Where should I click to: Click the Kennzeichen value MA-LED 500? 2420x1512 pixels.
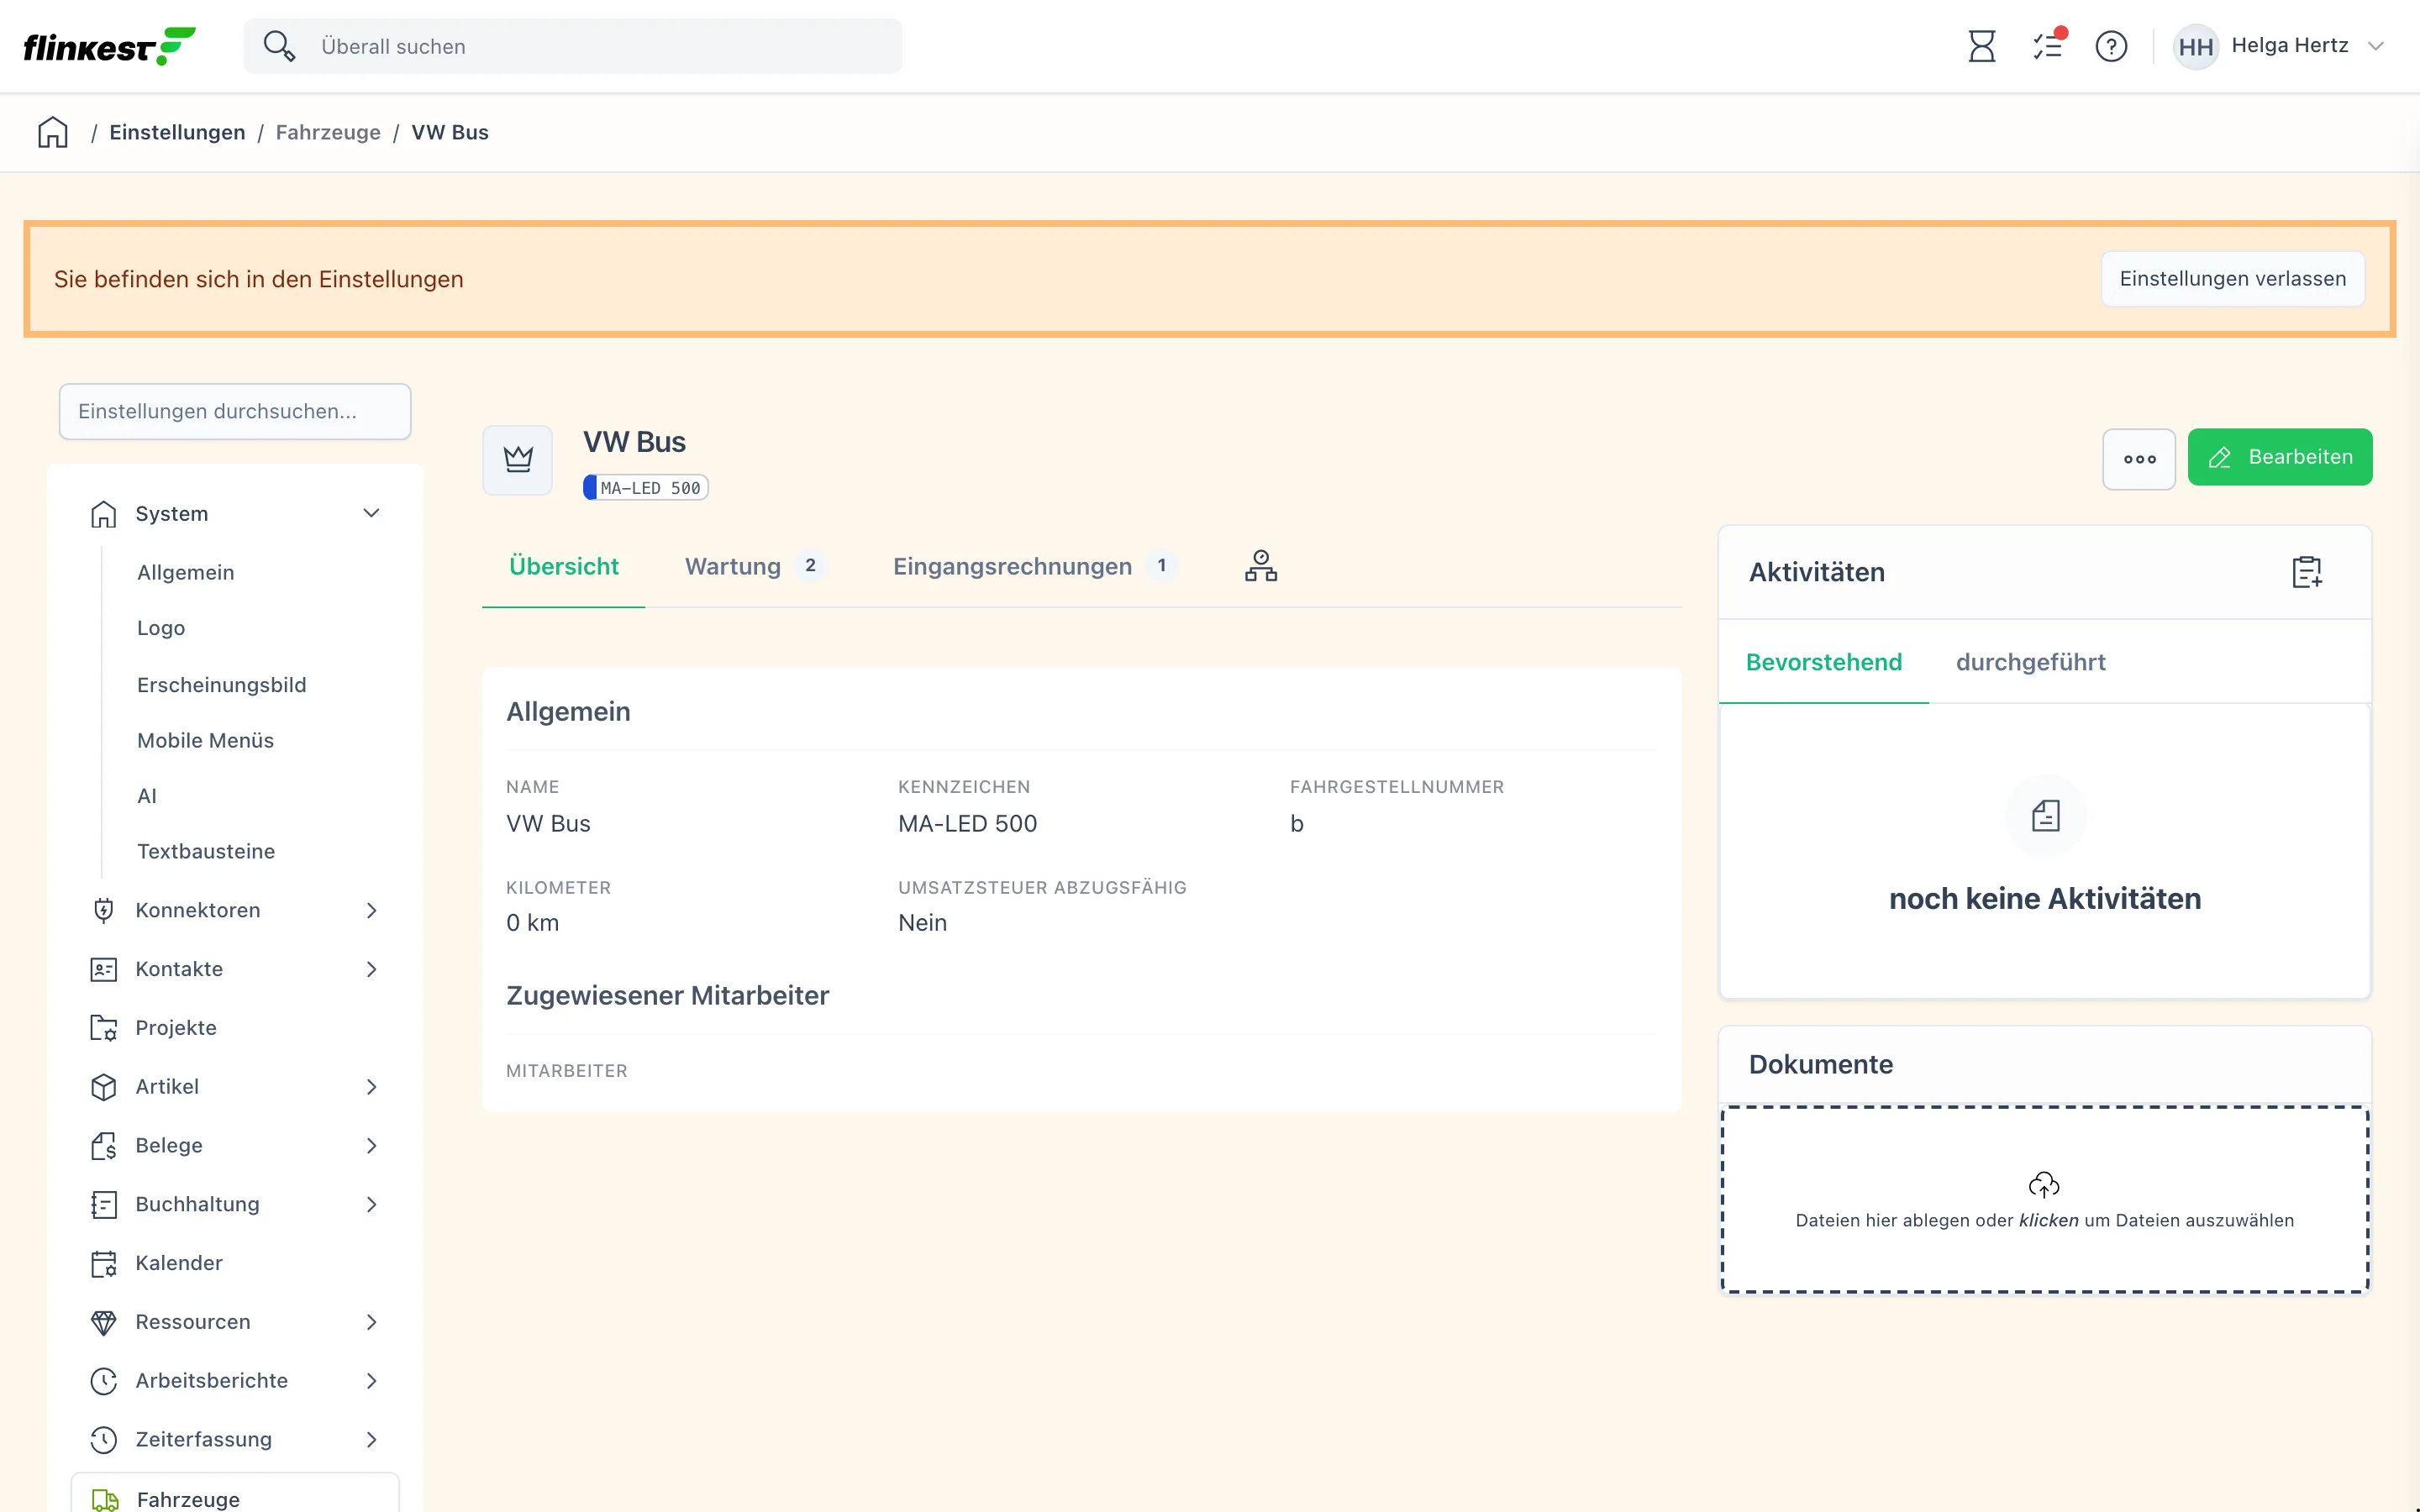(967, 824)
